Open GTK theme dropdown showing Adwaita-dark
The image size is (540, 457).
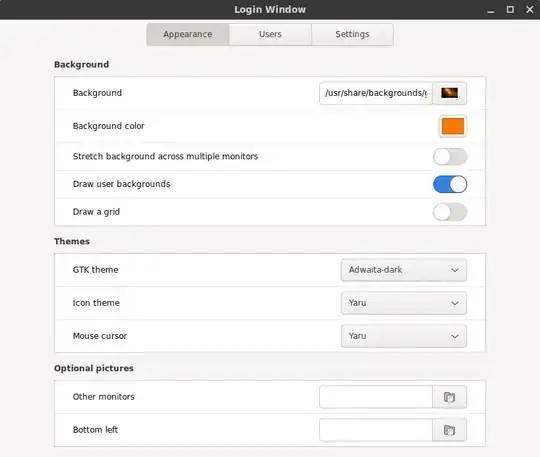[404, 270]
